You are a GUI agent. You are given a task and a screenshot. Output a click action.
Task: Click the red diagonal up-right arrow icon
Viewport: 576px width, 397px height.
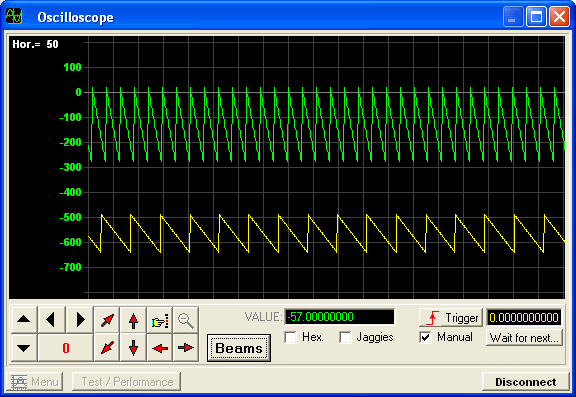pyautogui.click(x=107, y=320)
